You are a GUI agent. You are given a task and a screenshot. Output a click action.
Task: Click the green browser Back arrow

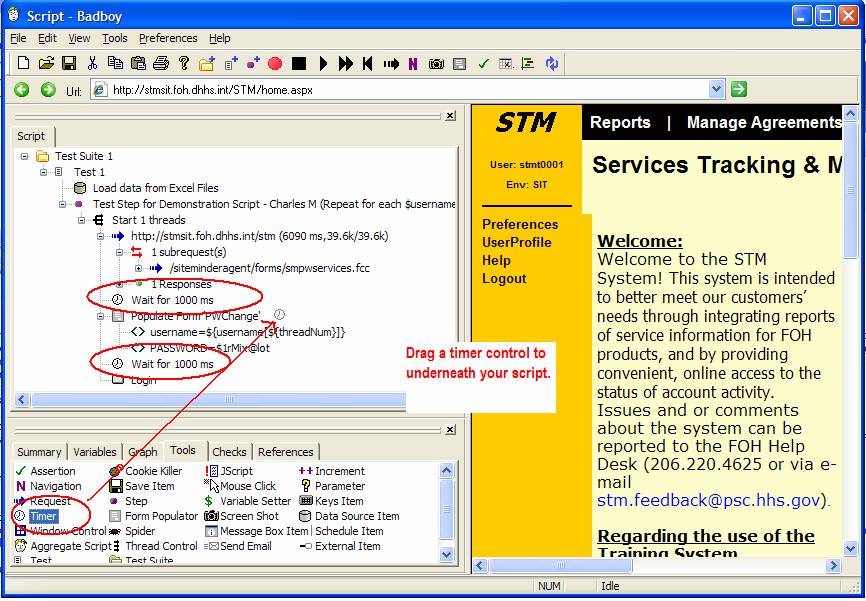tap(22, 90)
